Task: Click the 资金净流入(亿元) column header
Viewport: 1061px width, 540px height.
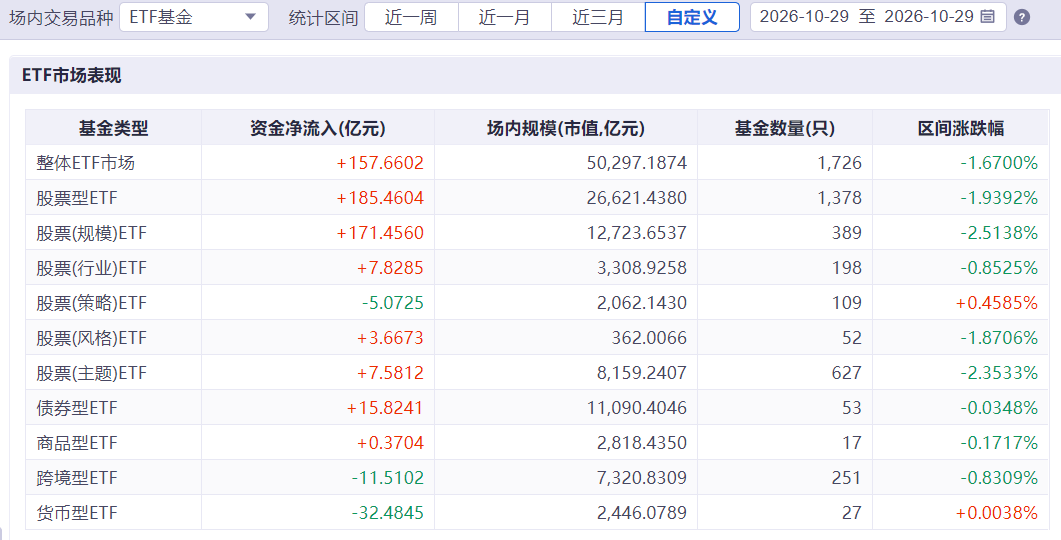Action: [317, 128]
